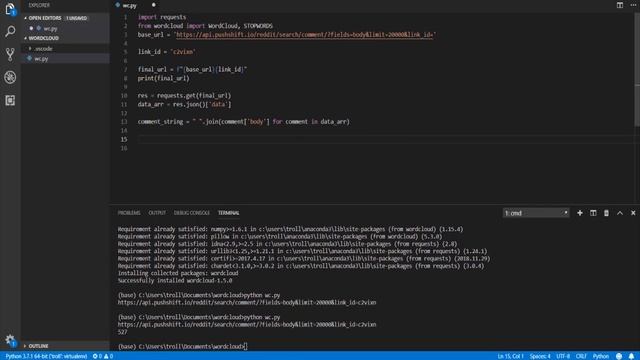The width and height of the screenshot is (640, 360).
Task: Open the Source Control view
Action: click(10, 54)
